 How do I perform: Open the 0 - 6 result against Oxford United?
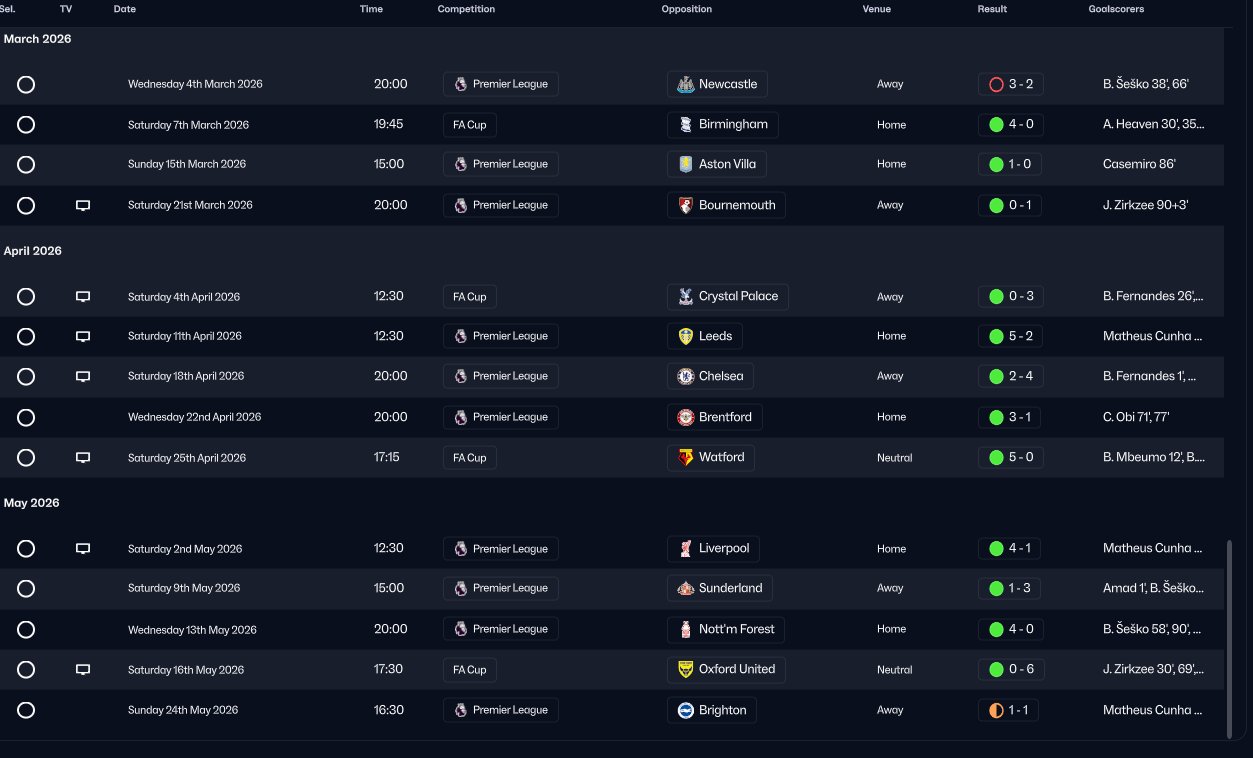[x=1010, y=669]
